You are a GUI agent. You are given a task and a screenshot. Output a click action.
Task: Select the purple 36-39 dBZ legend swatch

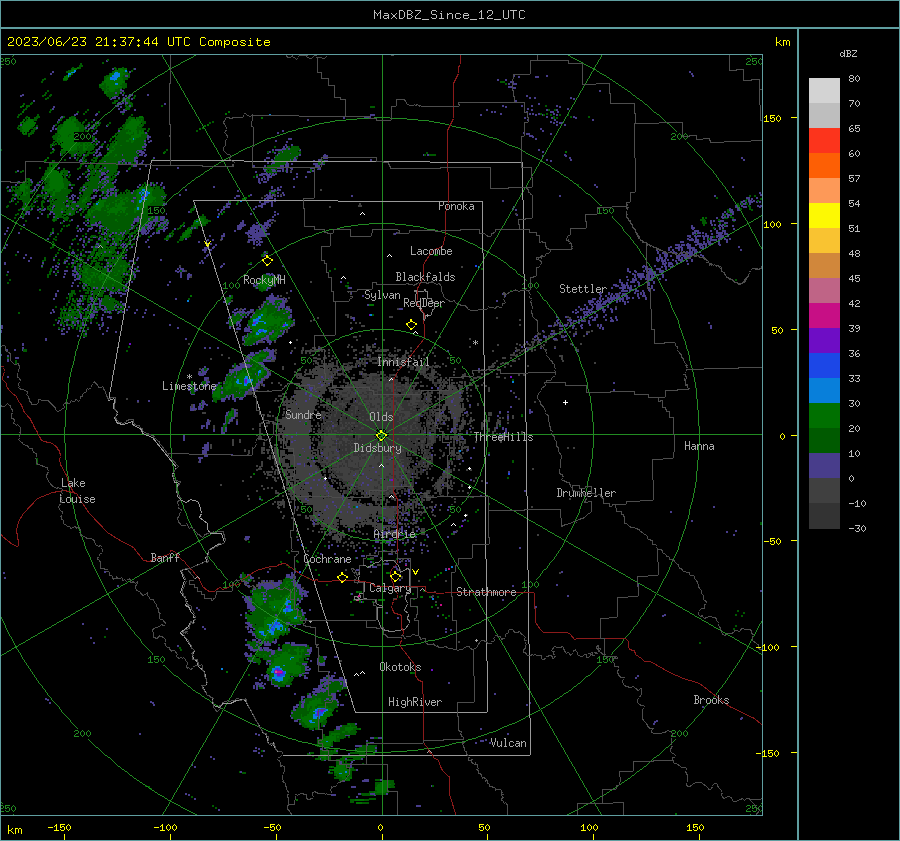tap(824, 341)
